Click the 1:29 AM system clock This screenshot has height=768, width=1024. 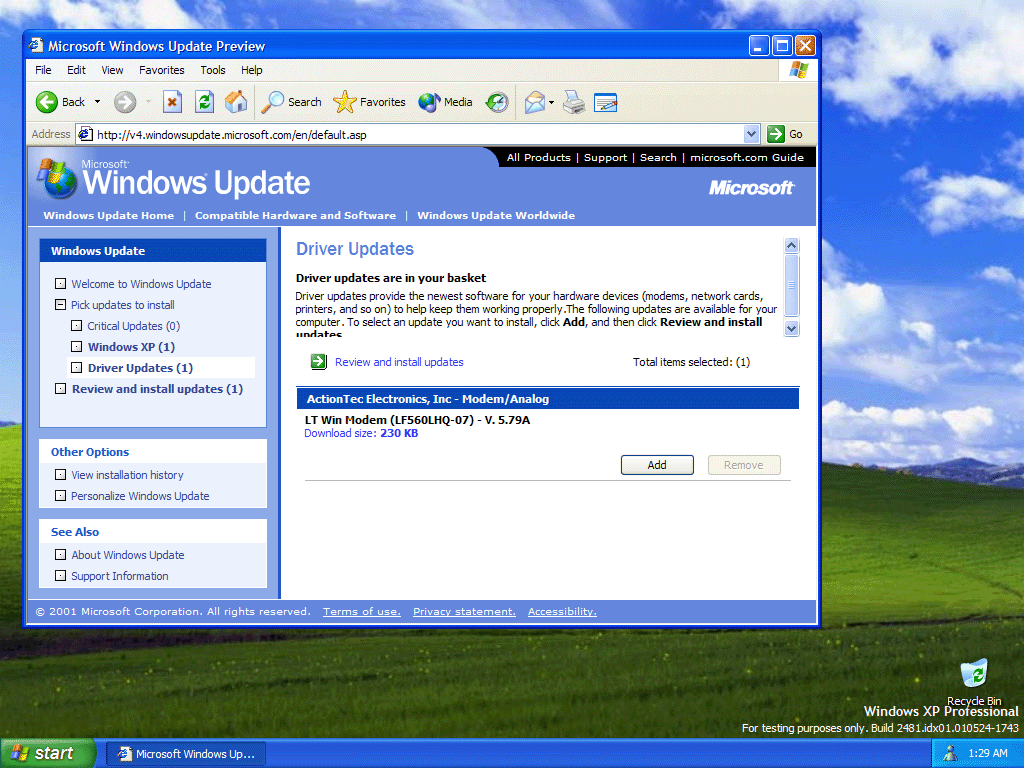tap(987, 754)
